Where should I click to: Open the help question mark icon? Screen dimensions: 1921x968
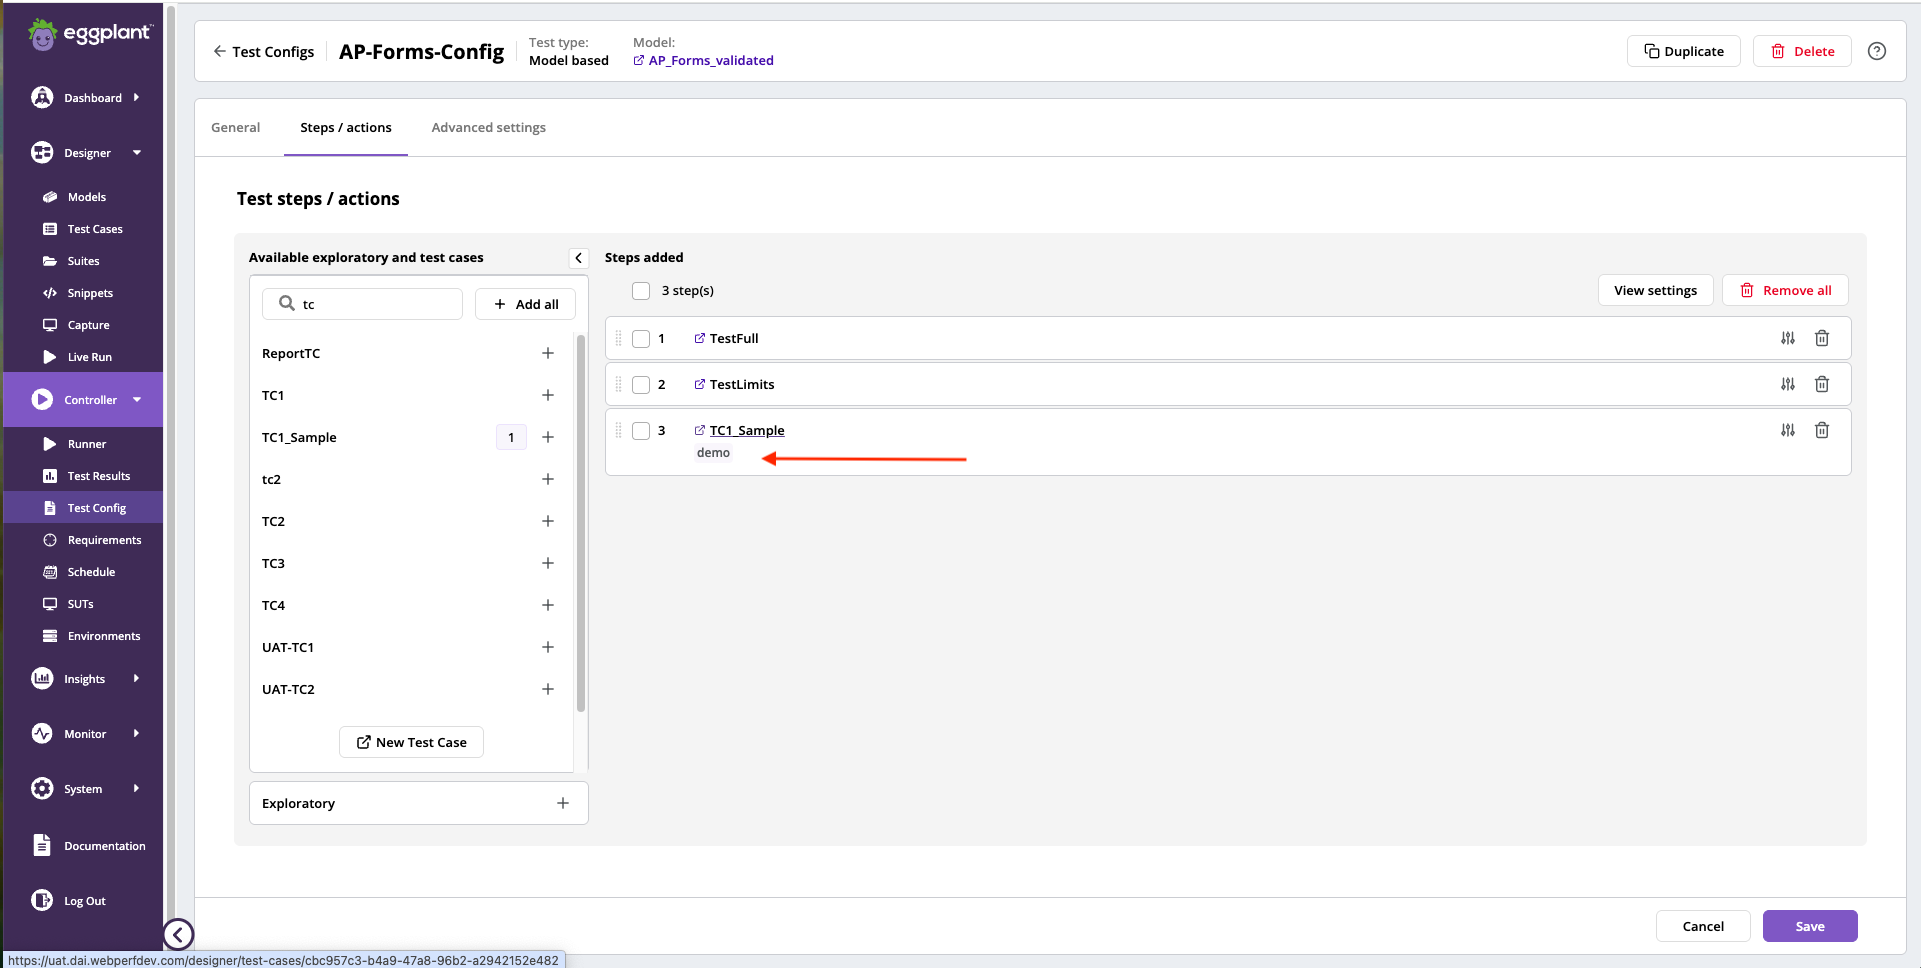(1877, 51)
